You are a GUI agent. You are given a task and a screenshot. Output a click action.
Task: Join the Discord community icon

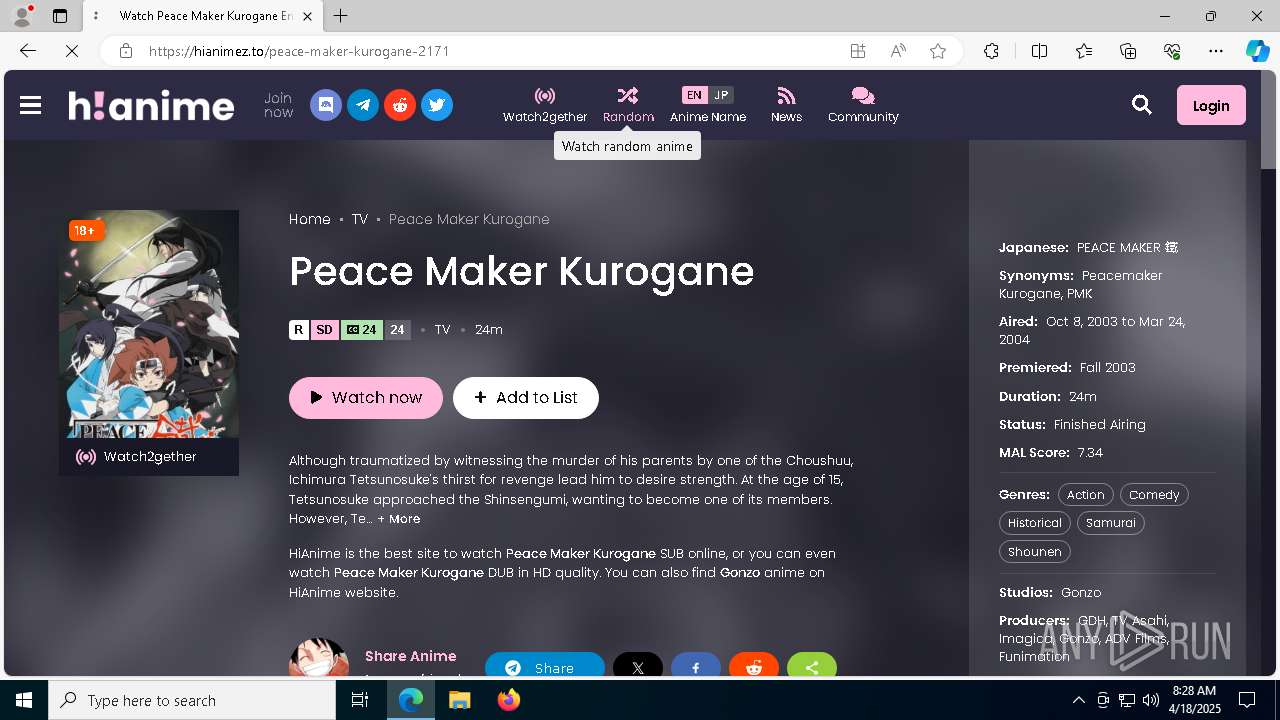tap(326, 105)
